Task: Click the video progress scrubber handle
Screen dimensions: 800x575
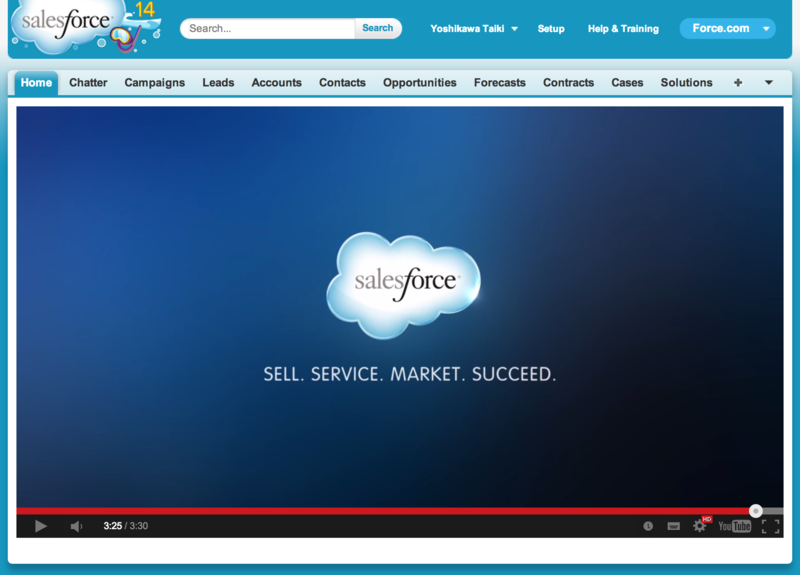Action: 756,511
